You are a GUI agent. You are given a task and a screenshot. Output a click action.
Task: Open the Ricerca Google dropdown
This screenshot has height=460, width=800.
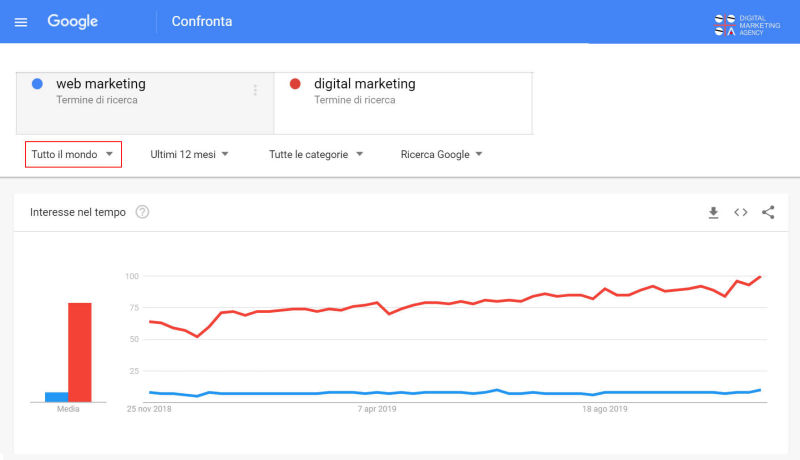[441, 154]
